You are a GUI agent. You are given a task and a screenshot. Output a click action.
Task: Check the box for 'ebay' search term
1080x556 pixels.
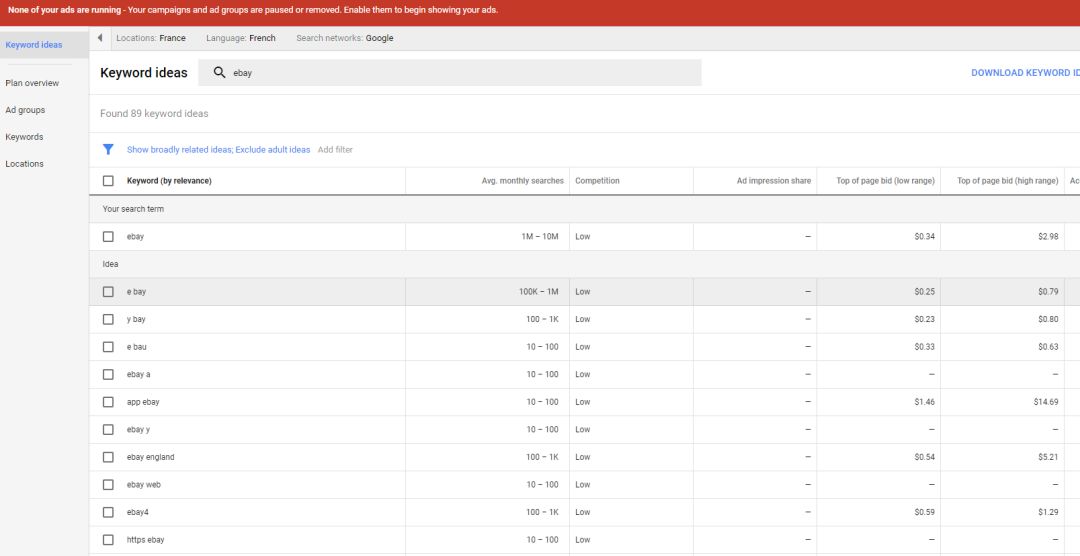click(108, 237)
